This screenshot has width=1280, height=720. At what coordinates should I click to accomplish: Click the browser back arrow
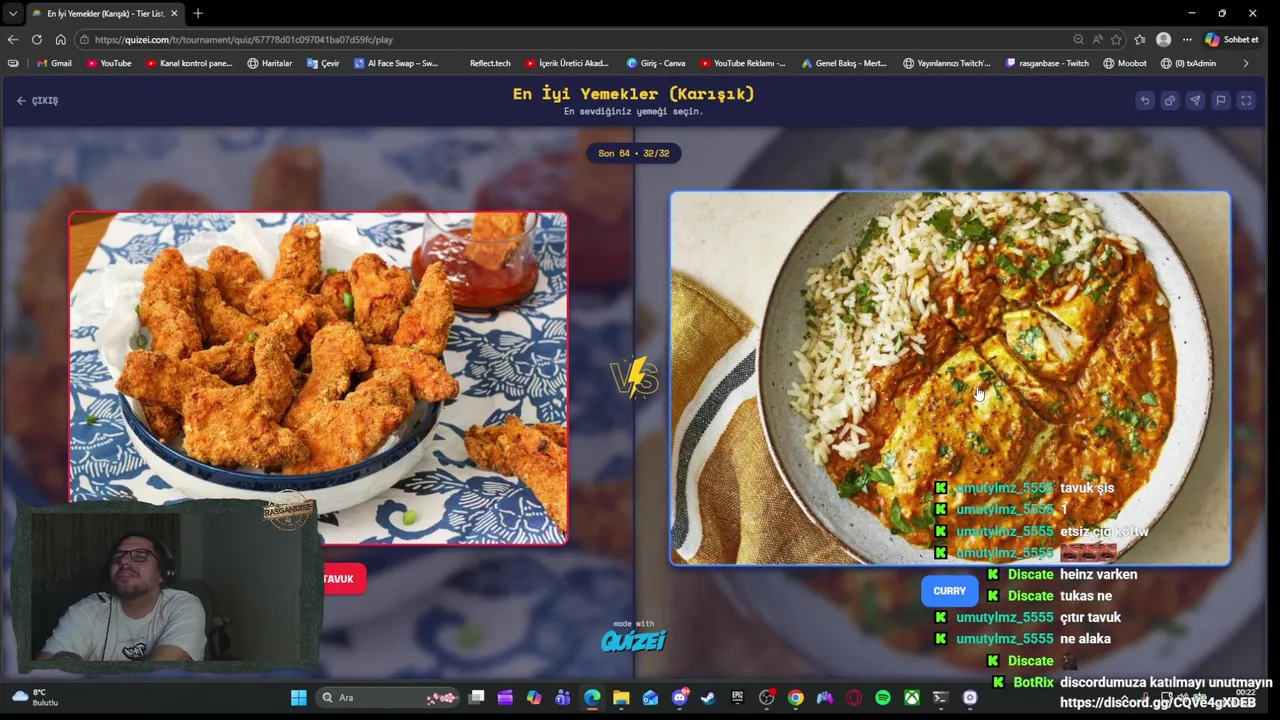13,39
